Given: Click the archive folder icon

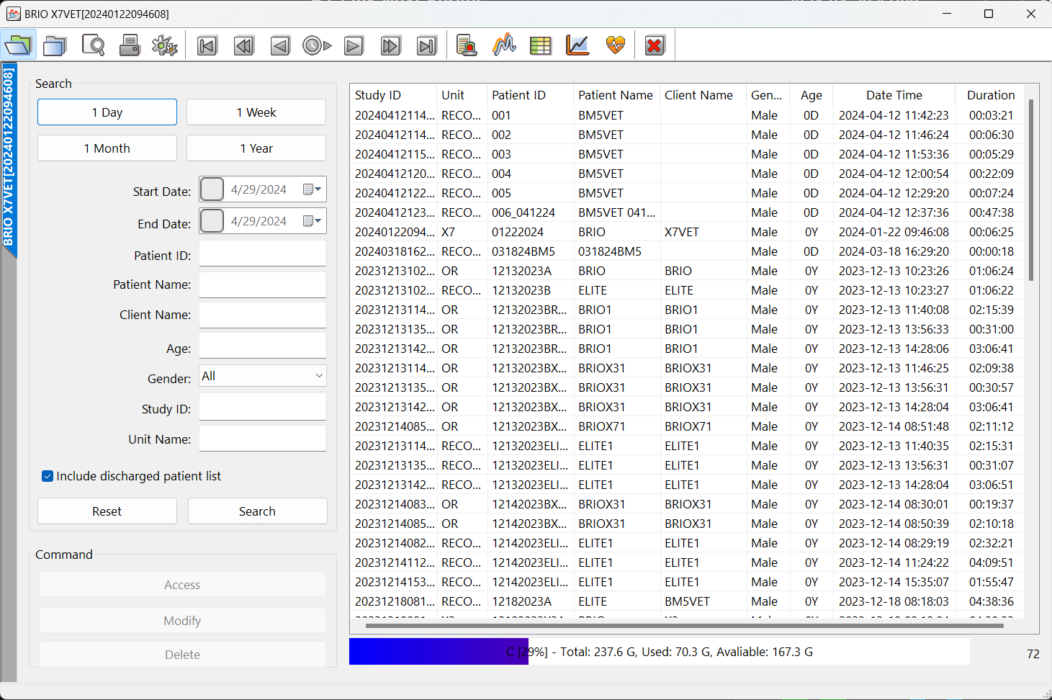Looking at the screenshot, I should (x=54, y=45).
